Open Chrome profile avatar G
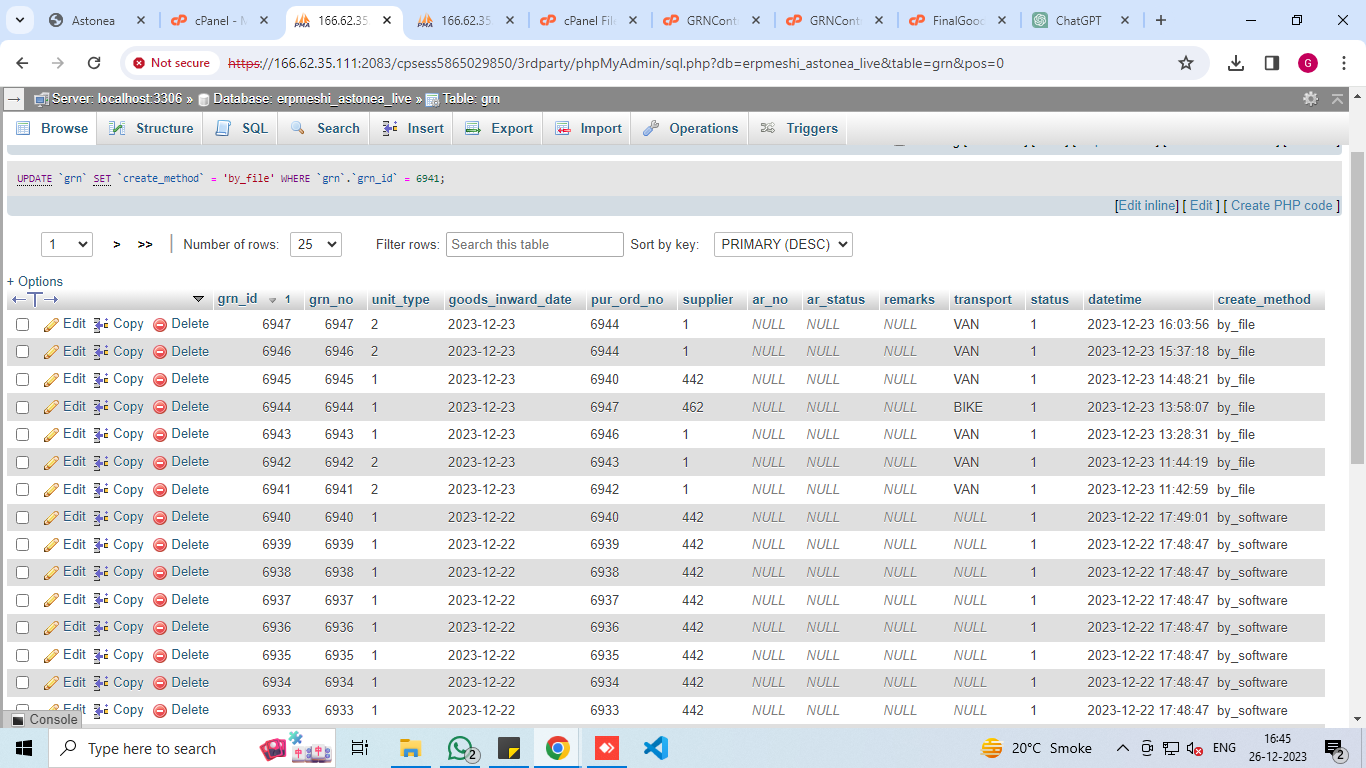 [x=1308, y=63]
